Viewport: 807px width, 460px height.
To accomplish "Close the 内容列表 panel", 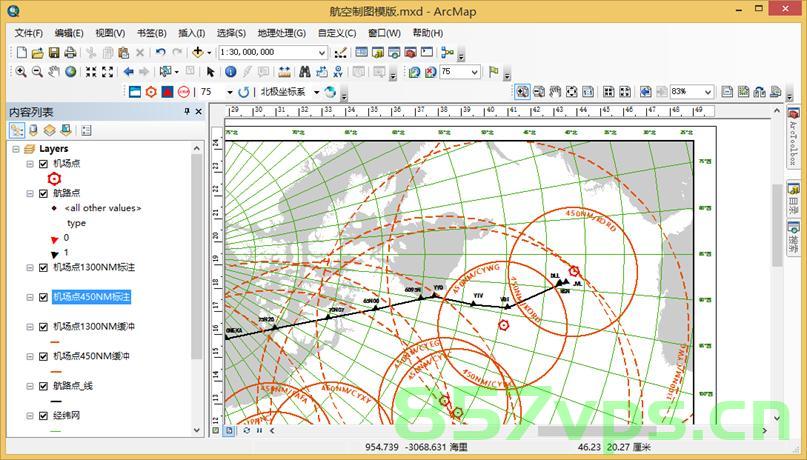I will 199,112.
